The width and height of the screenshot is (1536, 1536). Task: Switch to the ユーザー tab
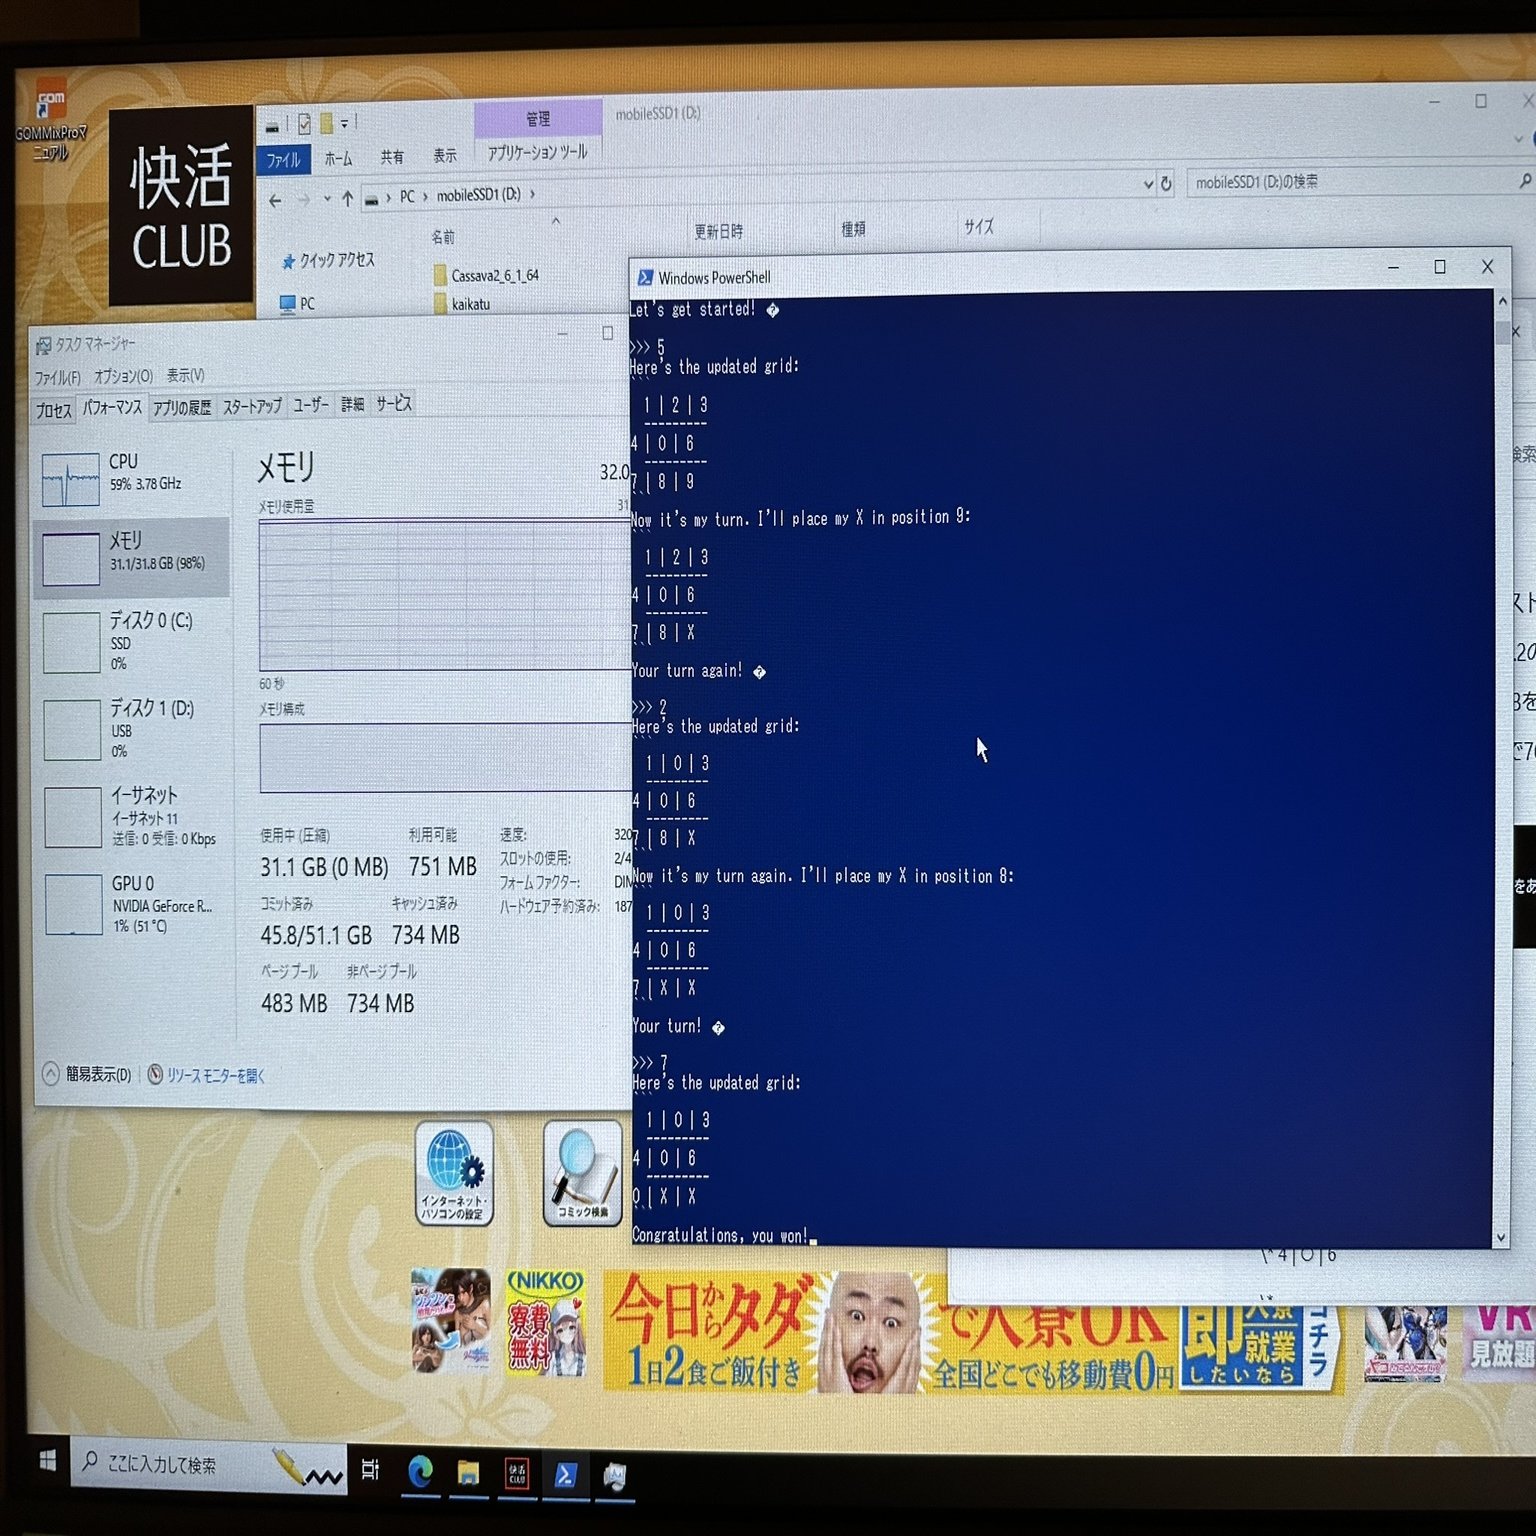311,405
